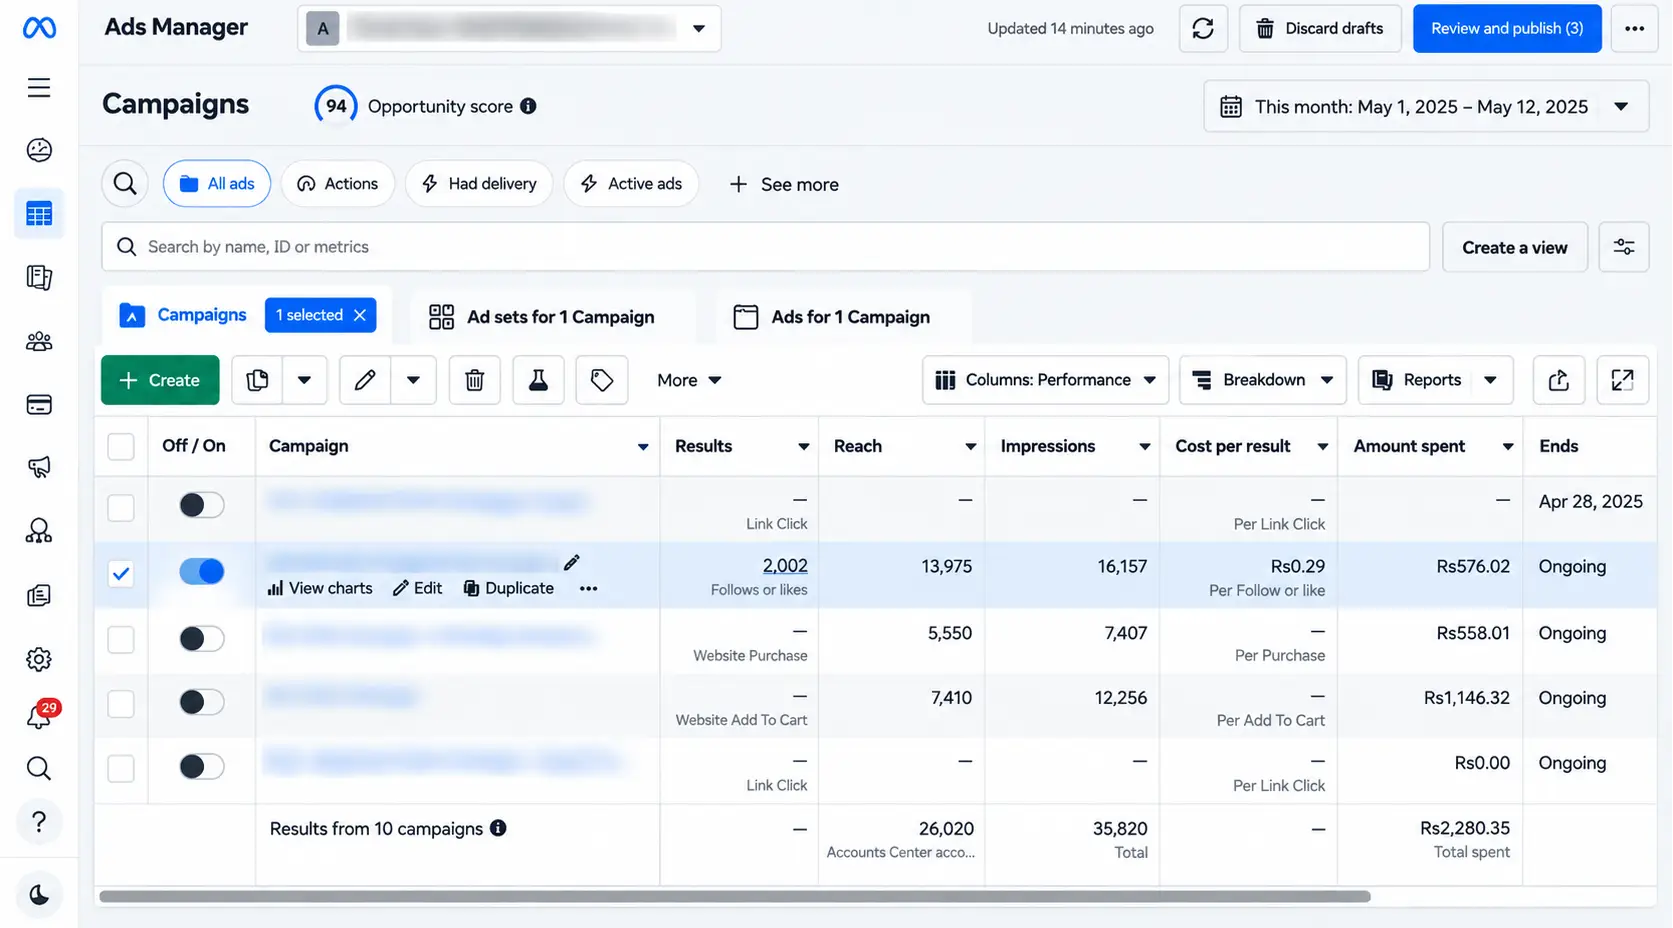The image size is (1673, 928).
Task: Uncheck the selected campaign row checkbox
Action: [121, 574]
